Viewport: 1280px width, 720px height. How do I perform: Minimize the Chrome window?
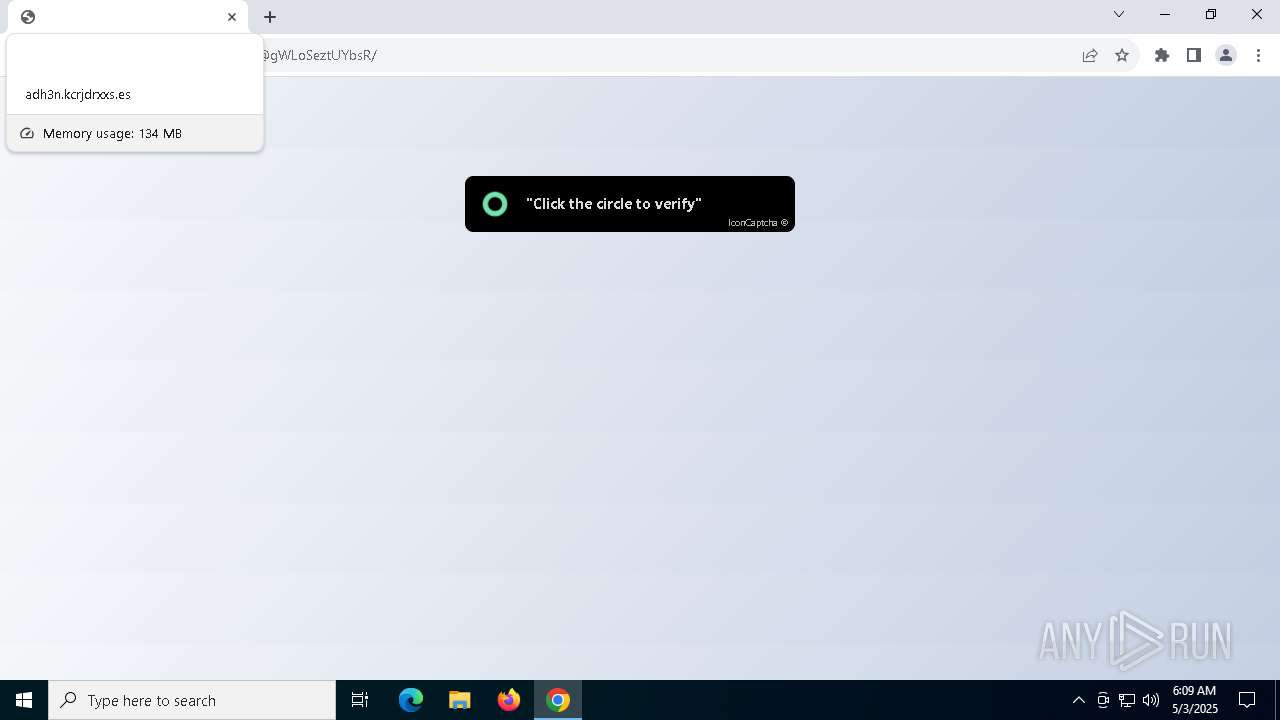pos(1165,14)
